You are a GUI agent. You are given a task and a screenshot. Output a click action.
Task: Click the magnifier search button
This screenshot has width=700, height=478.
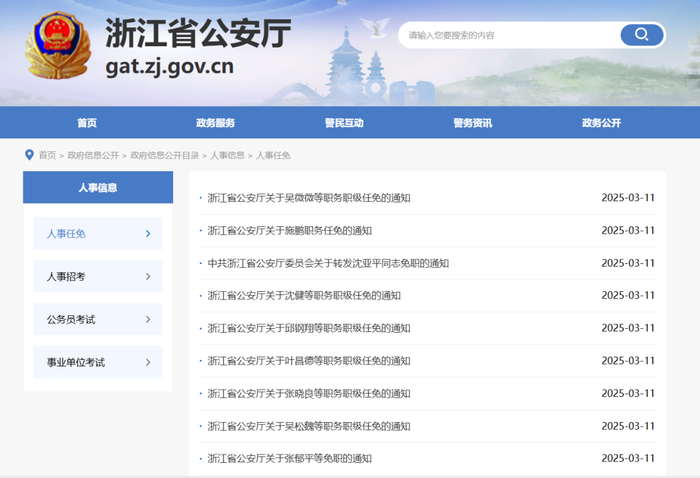coord(641,35)
